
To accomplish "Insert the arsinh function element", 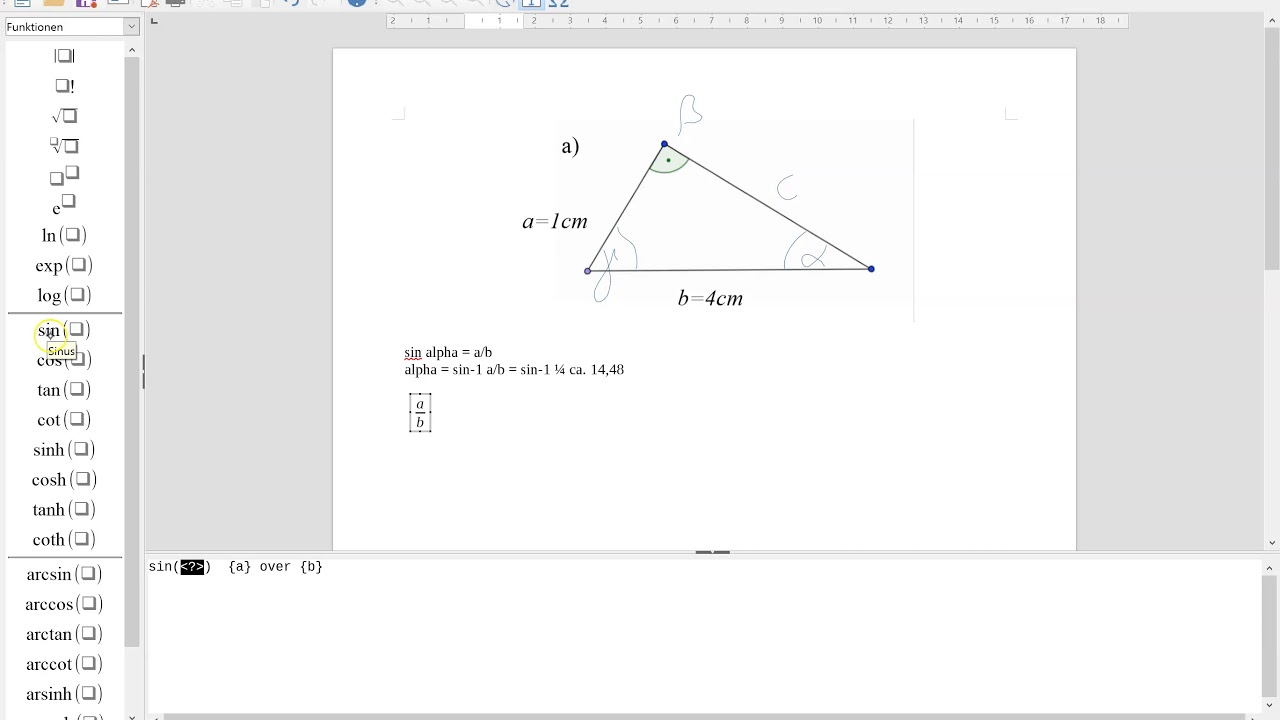I will (x=64, y=694).
